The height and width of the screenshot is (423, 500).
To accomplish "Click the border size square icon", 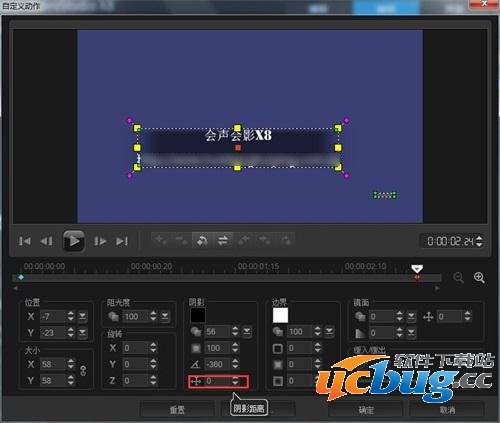I will click(278, 349).
